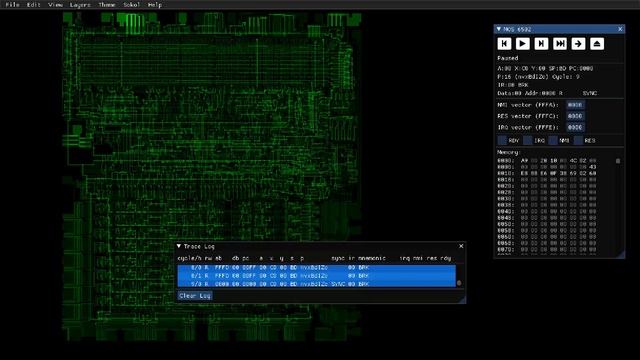Select trace log row 8/1

[316, 276]
